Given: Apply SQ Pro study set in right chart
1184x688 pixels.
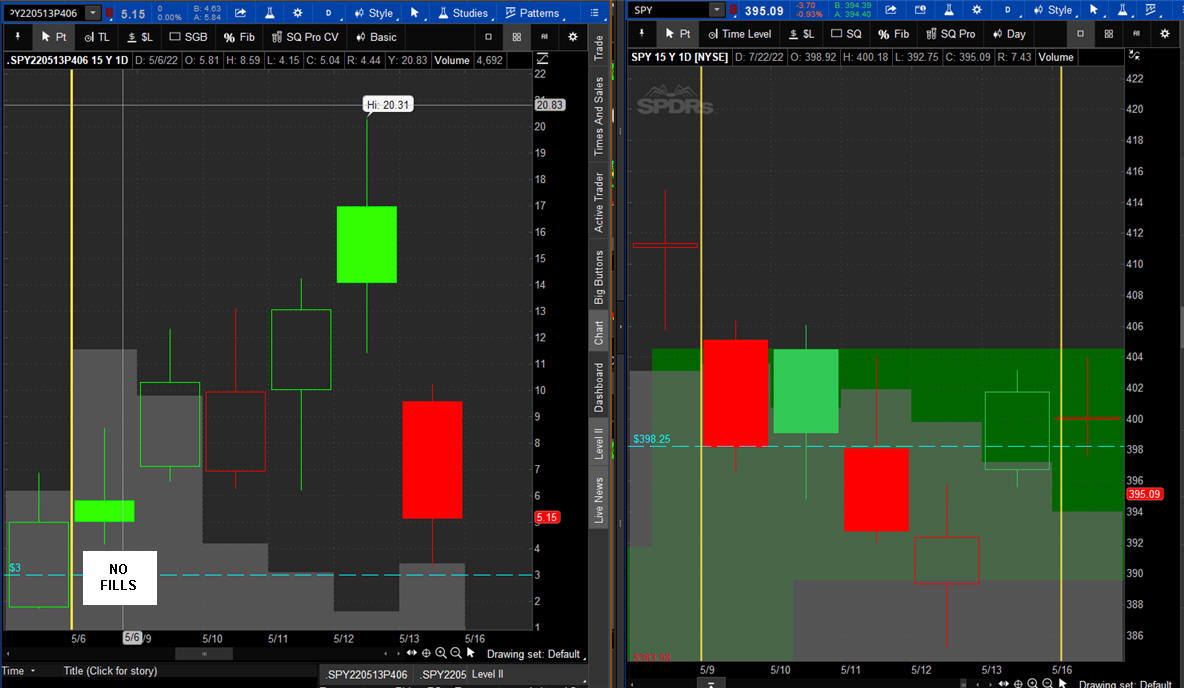Looking at the screenshot, I should click(x=951, y=33).
